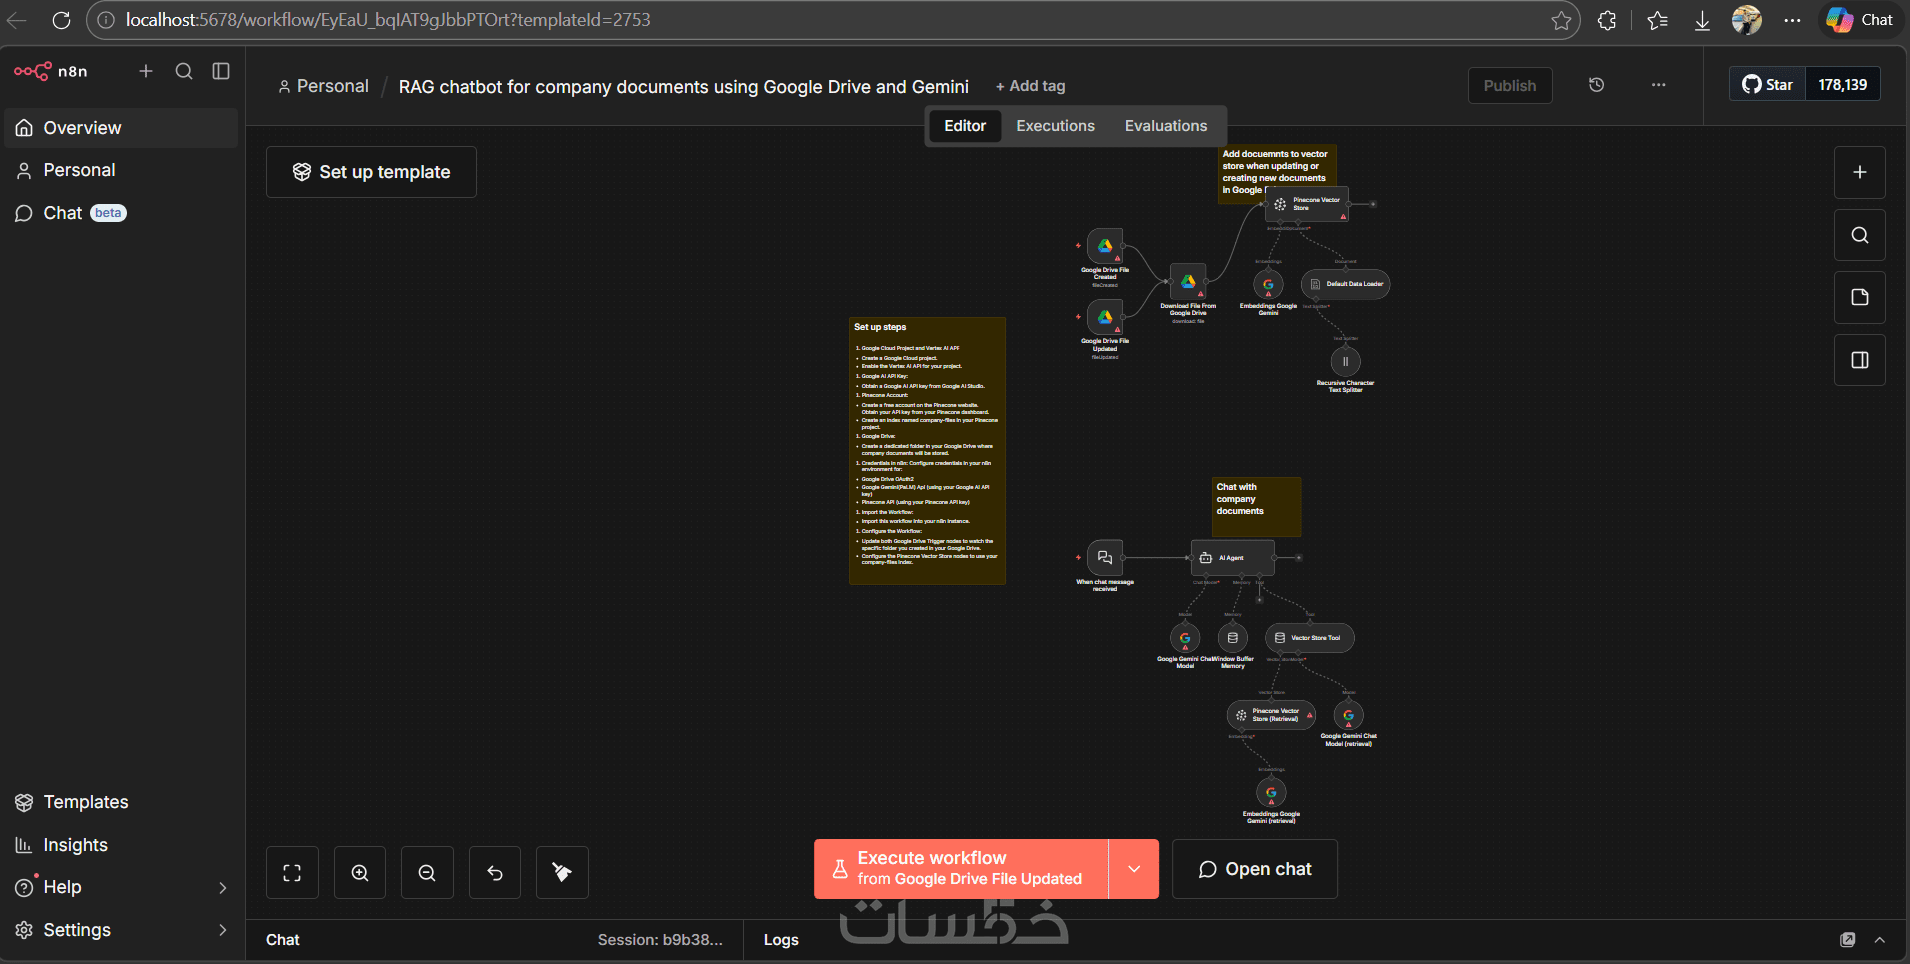Click the GitHub Star button
Screen dimensions: 1910x964
point(1767,85)
